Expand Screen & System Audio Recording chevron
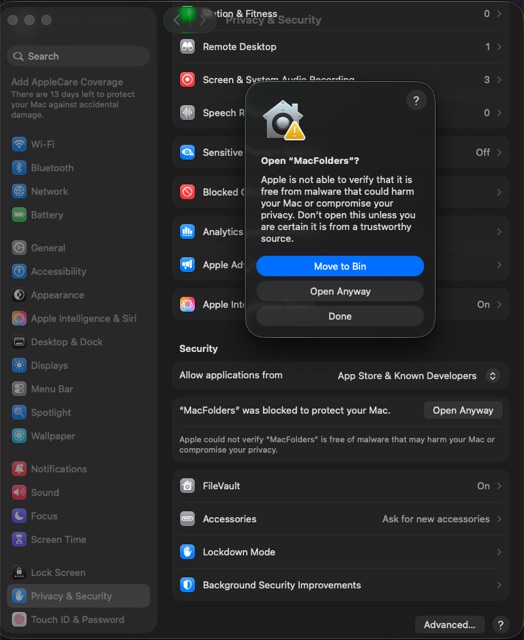The height and width of the screenshot is (640, 524). tap(499, 80)
